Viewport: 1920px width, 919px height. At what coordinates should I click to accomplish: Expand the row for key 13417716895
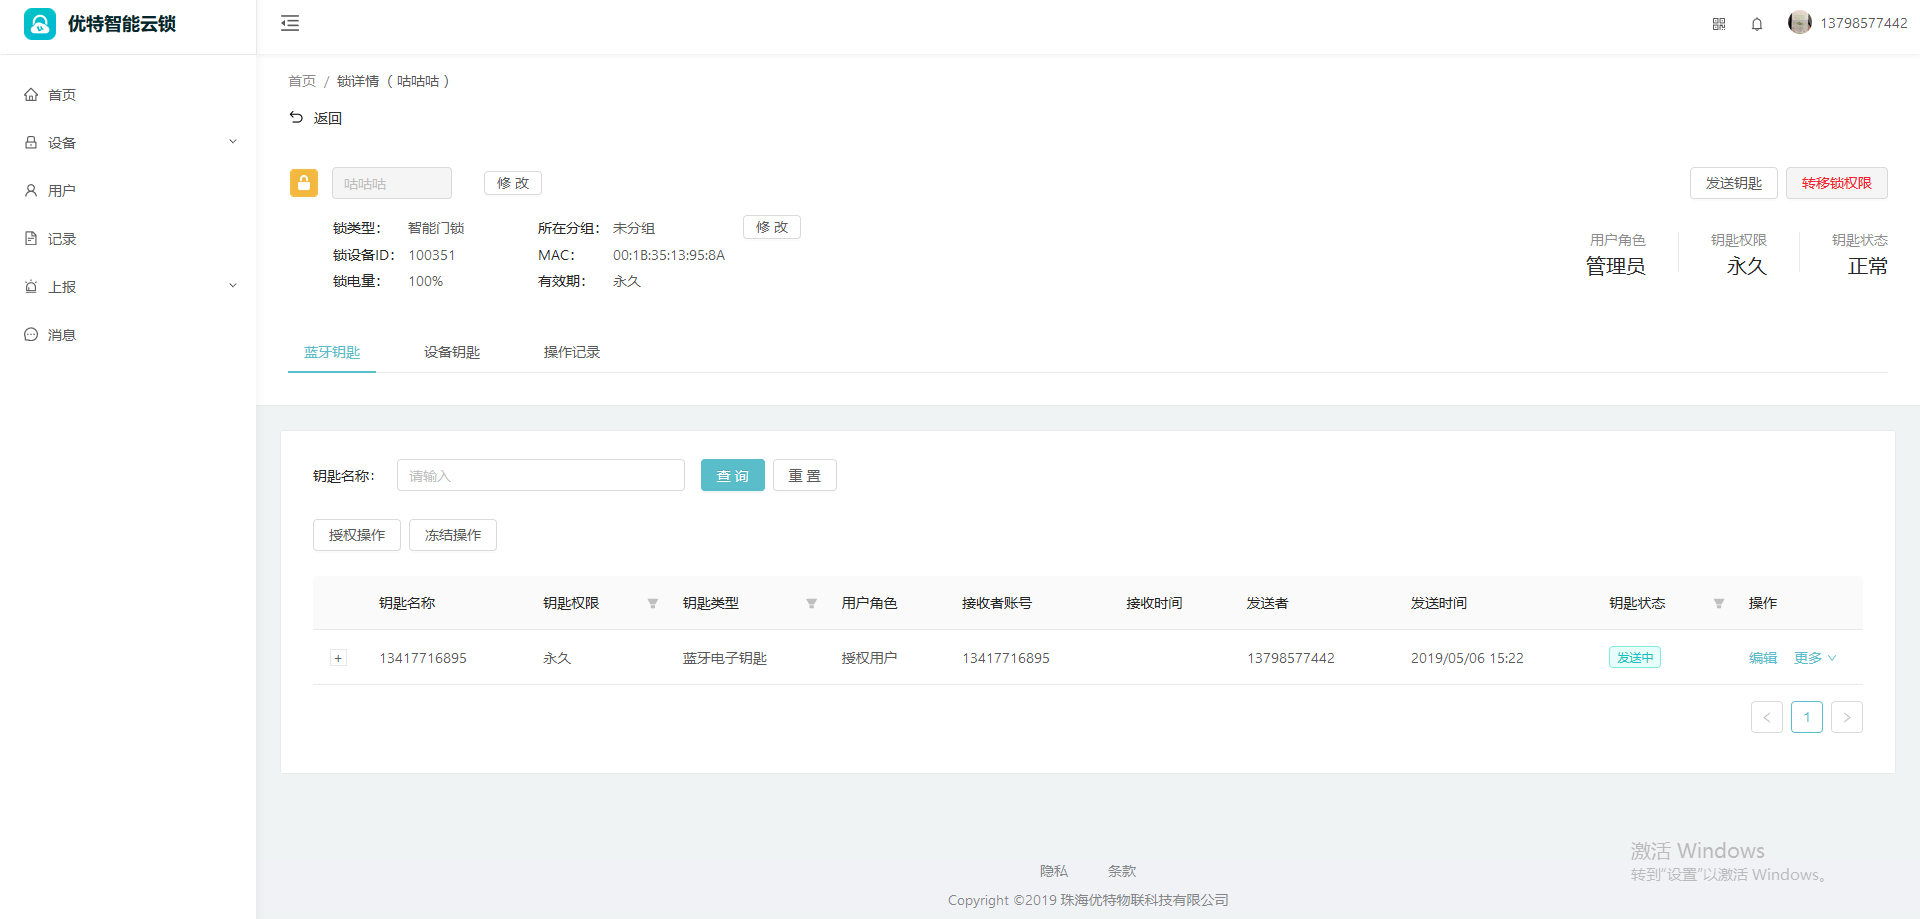pos(338,658)
